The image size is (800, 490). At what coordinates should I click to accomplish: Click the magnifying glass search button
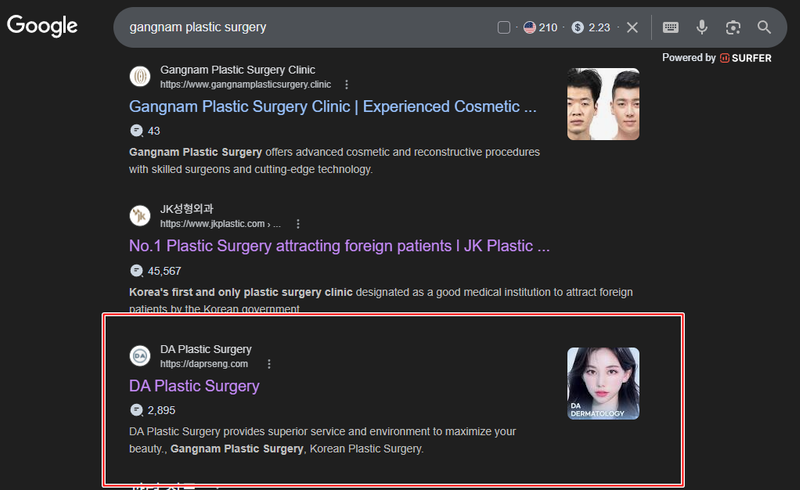point(764,27)
